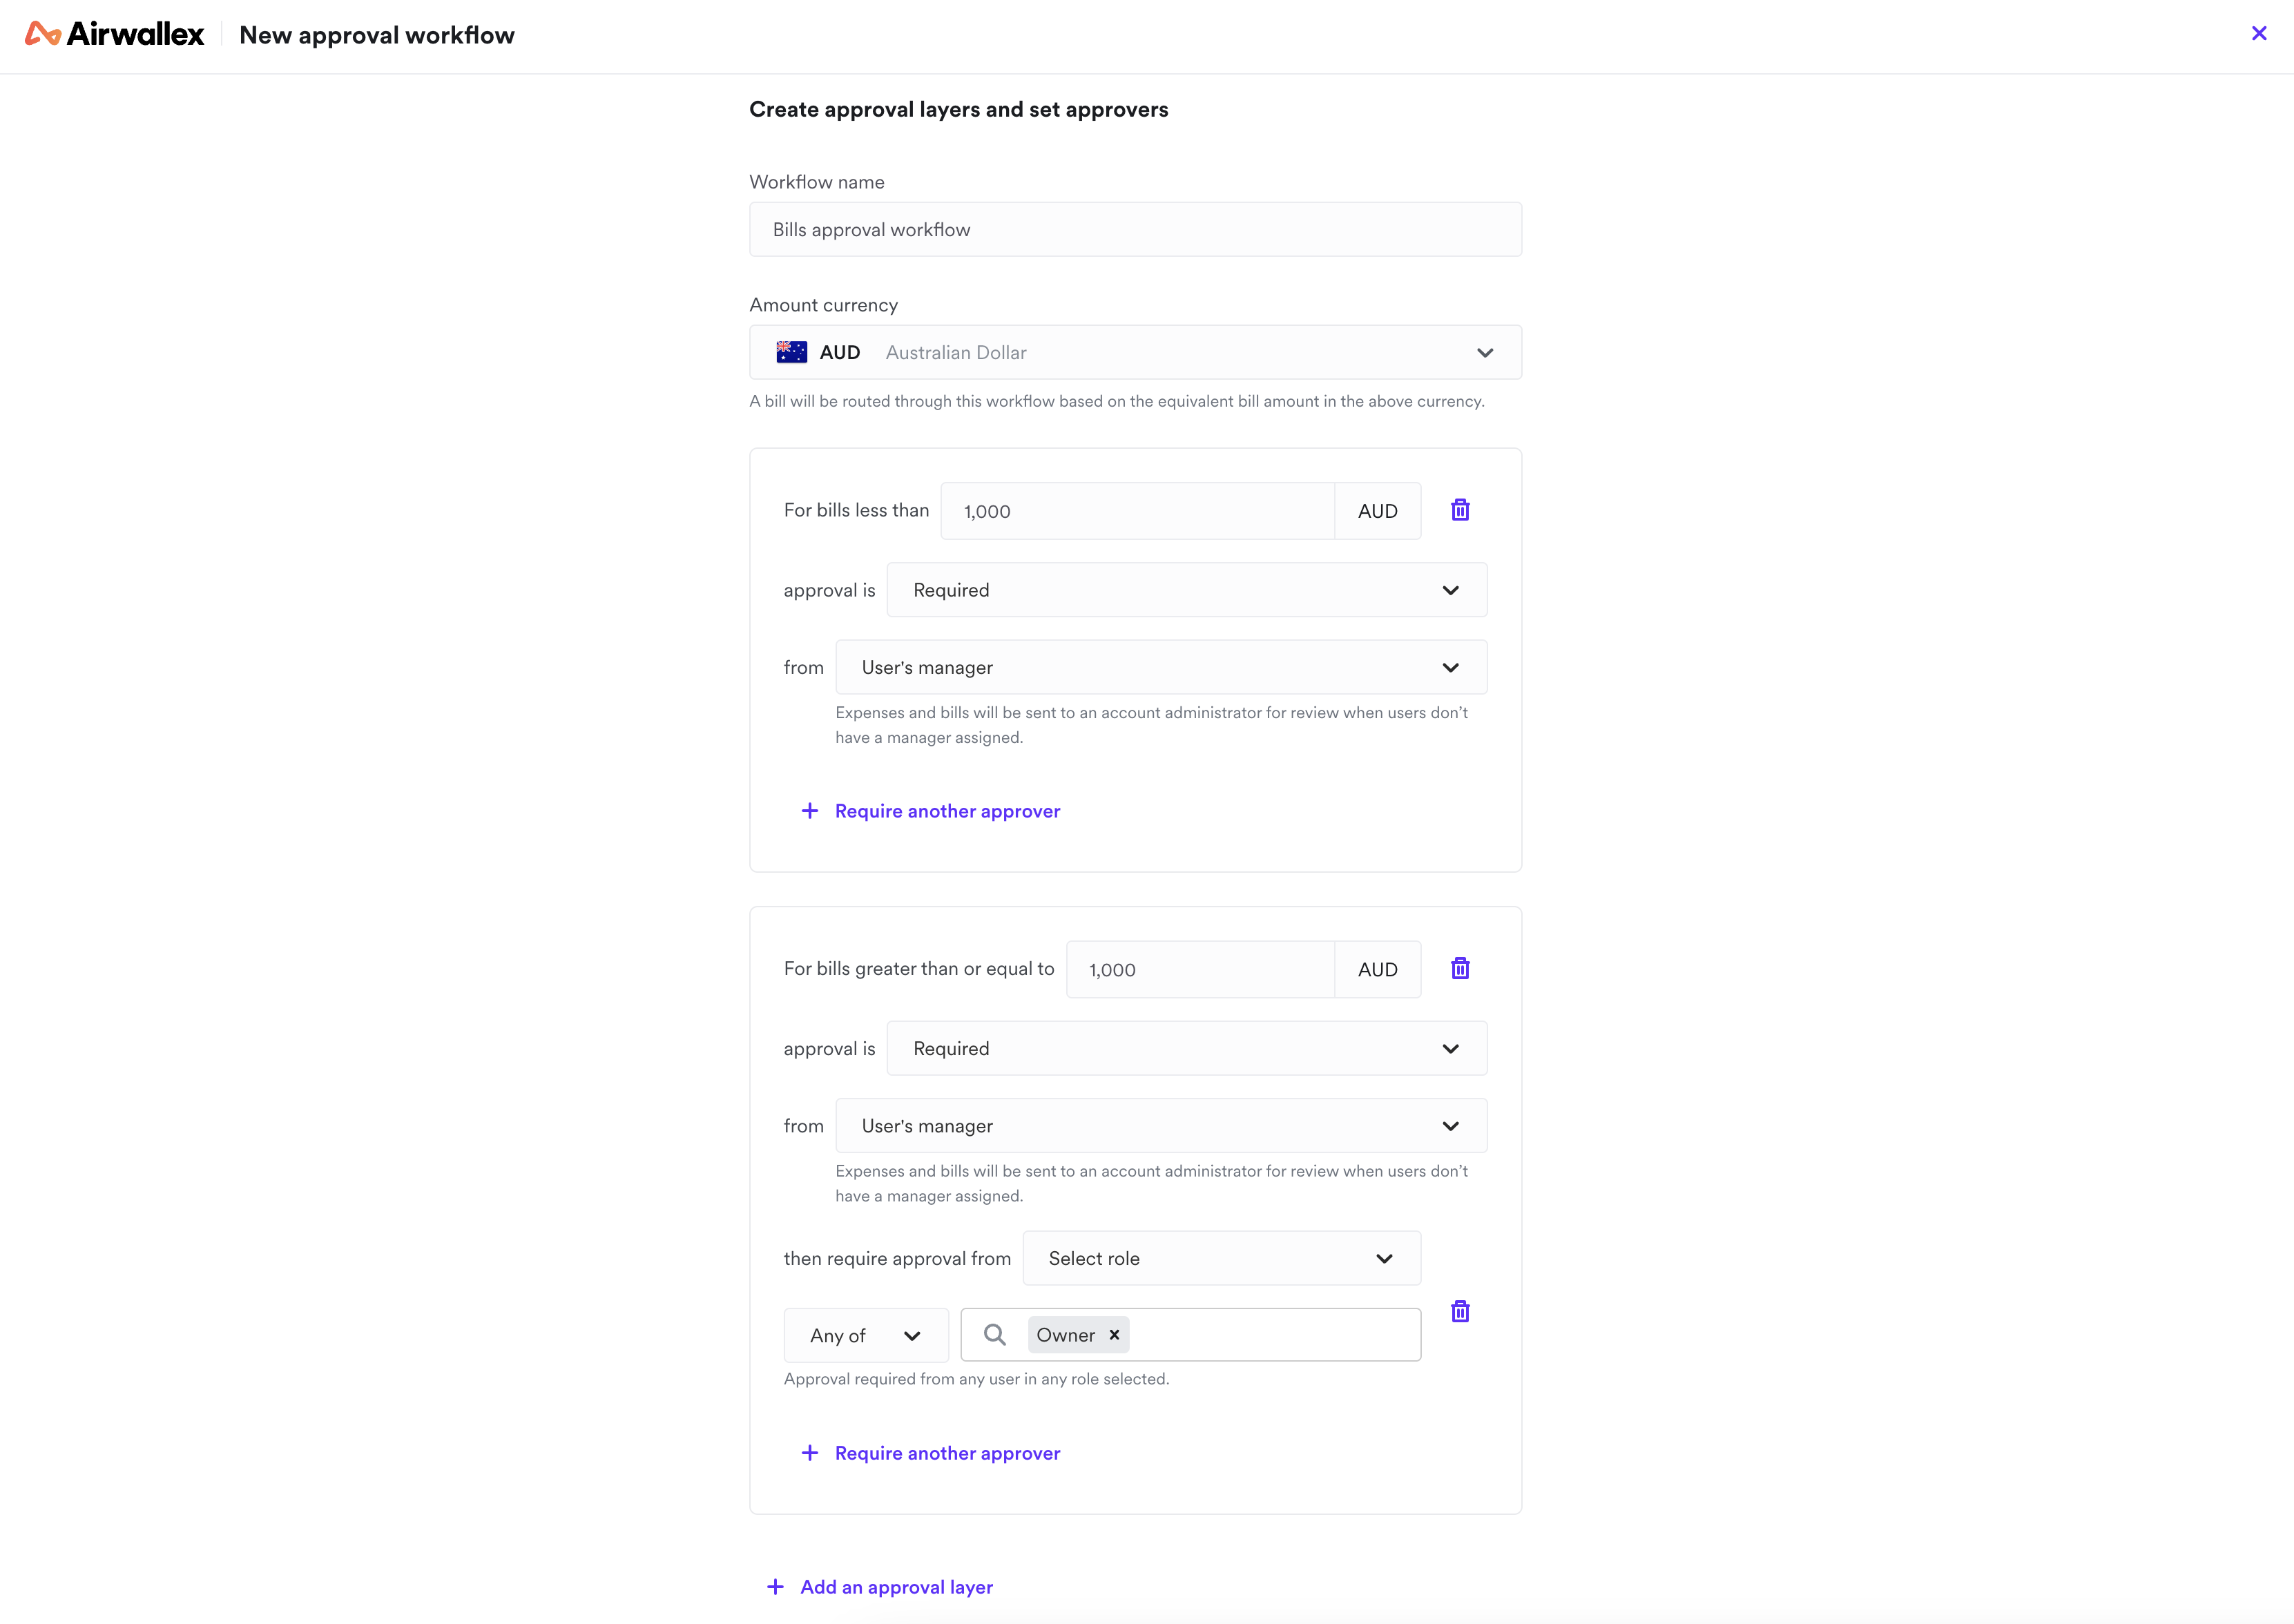This screenshot has width=2294, height=1624.
Task: Click Require another approver in second layer
Action: tap(930, 1453)
